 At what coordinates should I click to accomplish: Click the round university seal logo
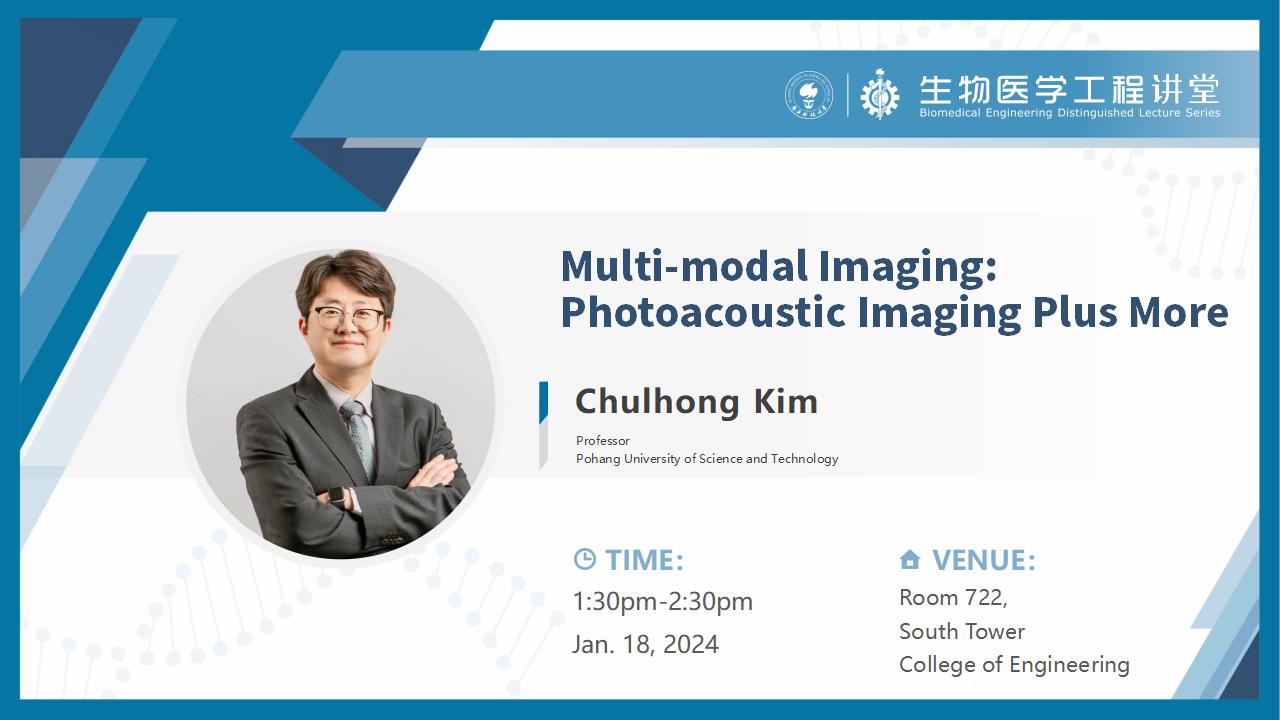[808, 96]
